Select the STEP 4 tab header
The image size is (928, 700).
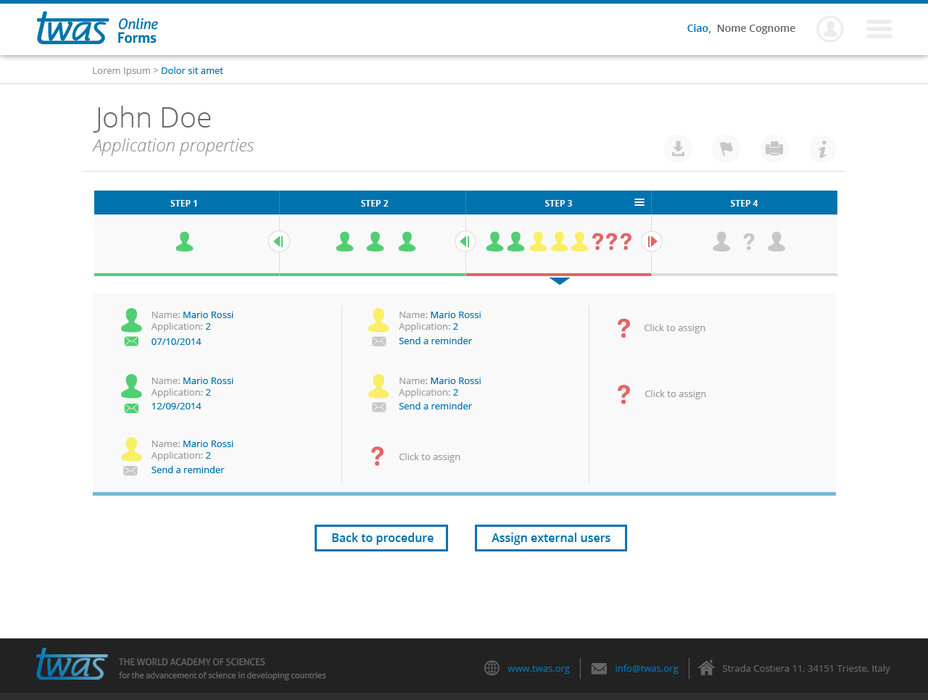pyautogui.click(x=744, y=203)
